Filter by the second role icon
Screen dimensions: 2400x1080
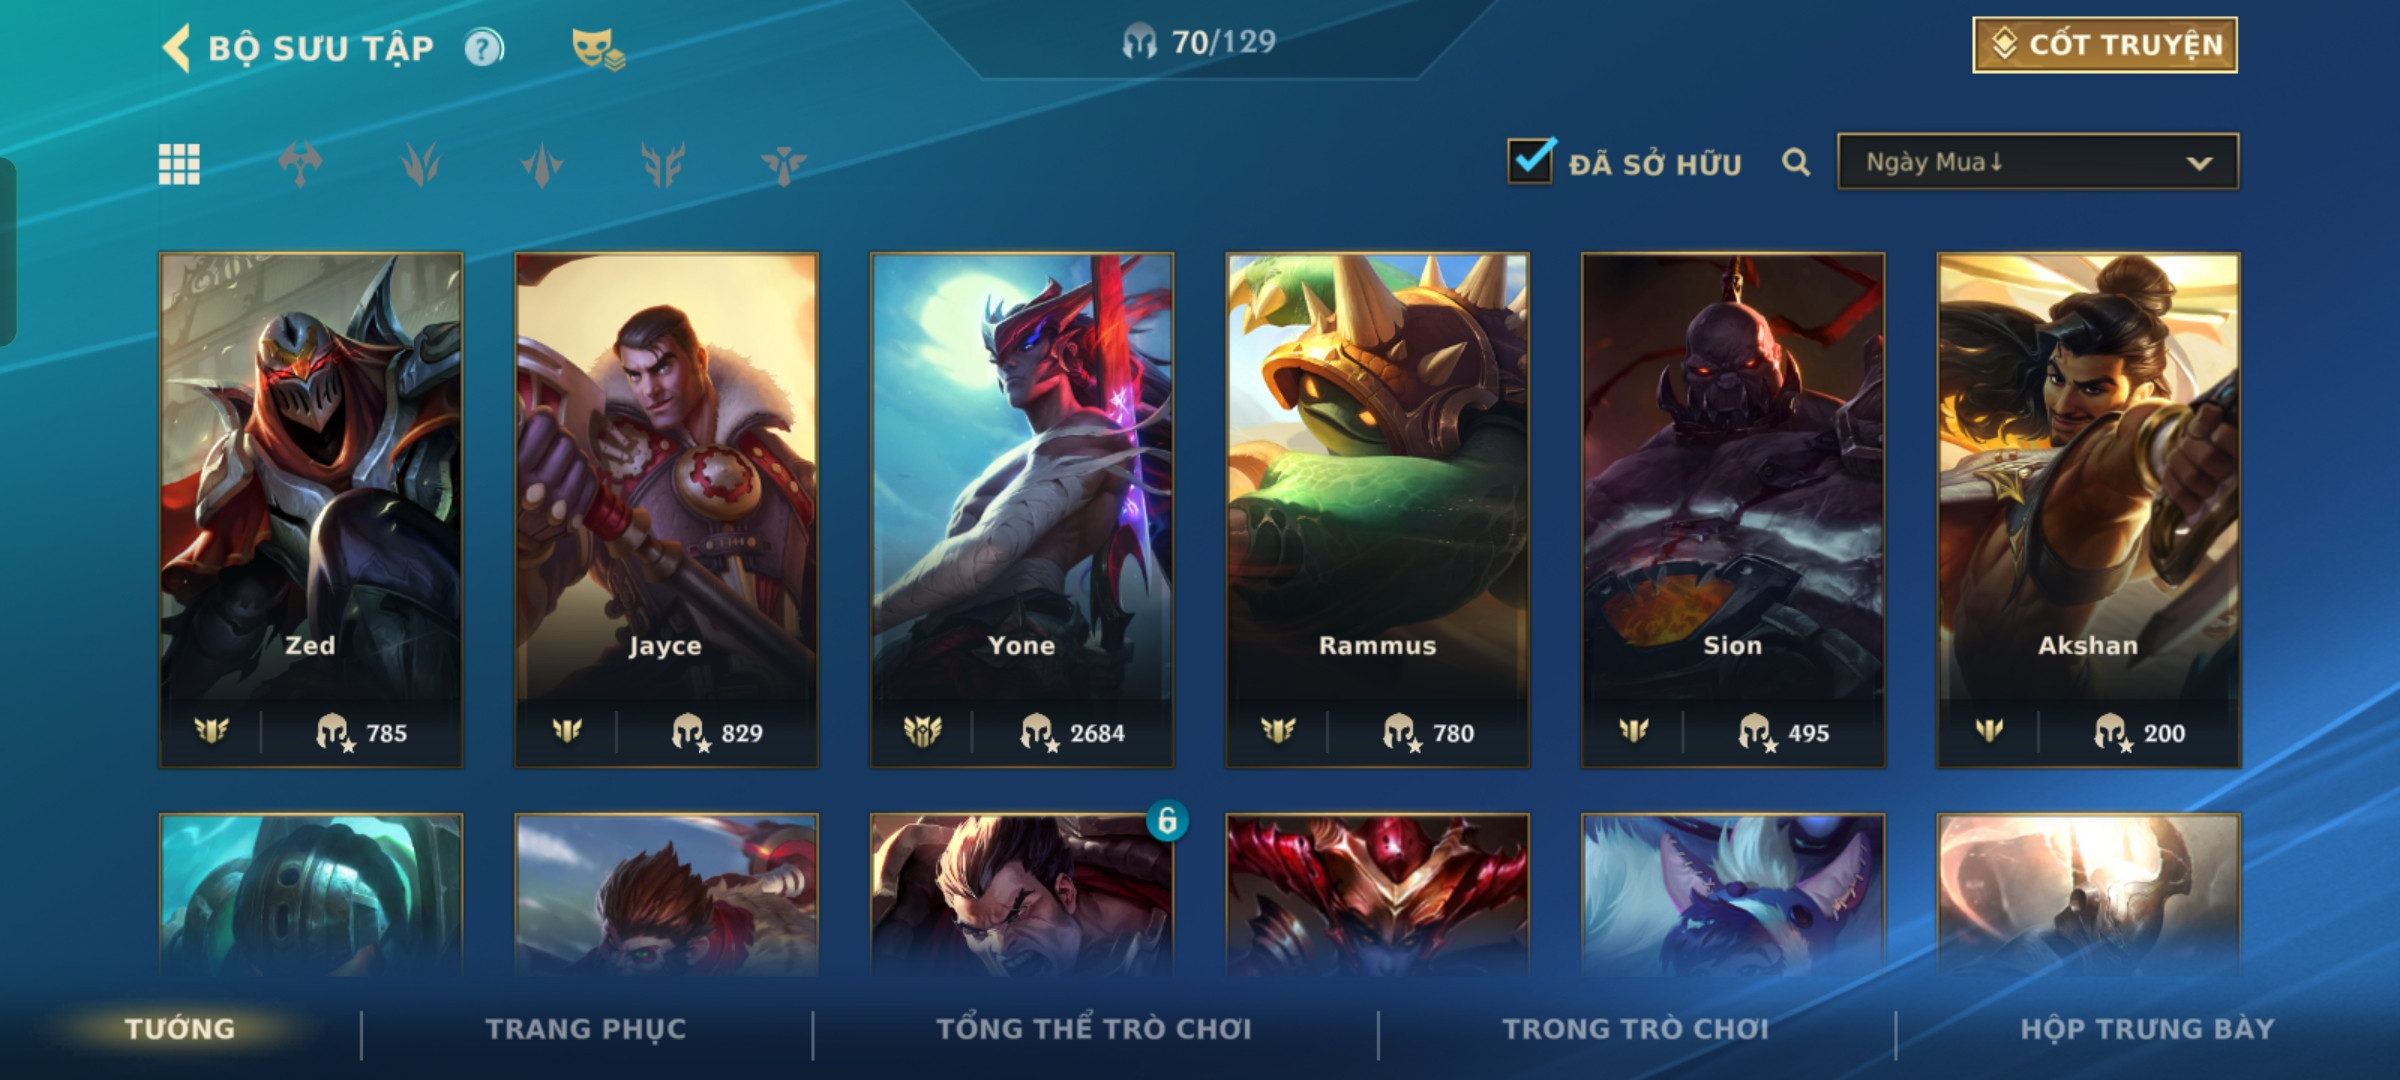[x=421, y=164]
